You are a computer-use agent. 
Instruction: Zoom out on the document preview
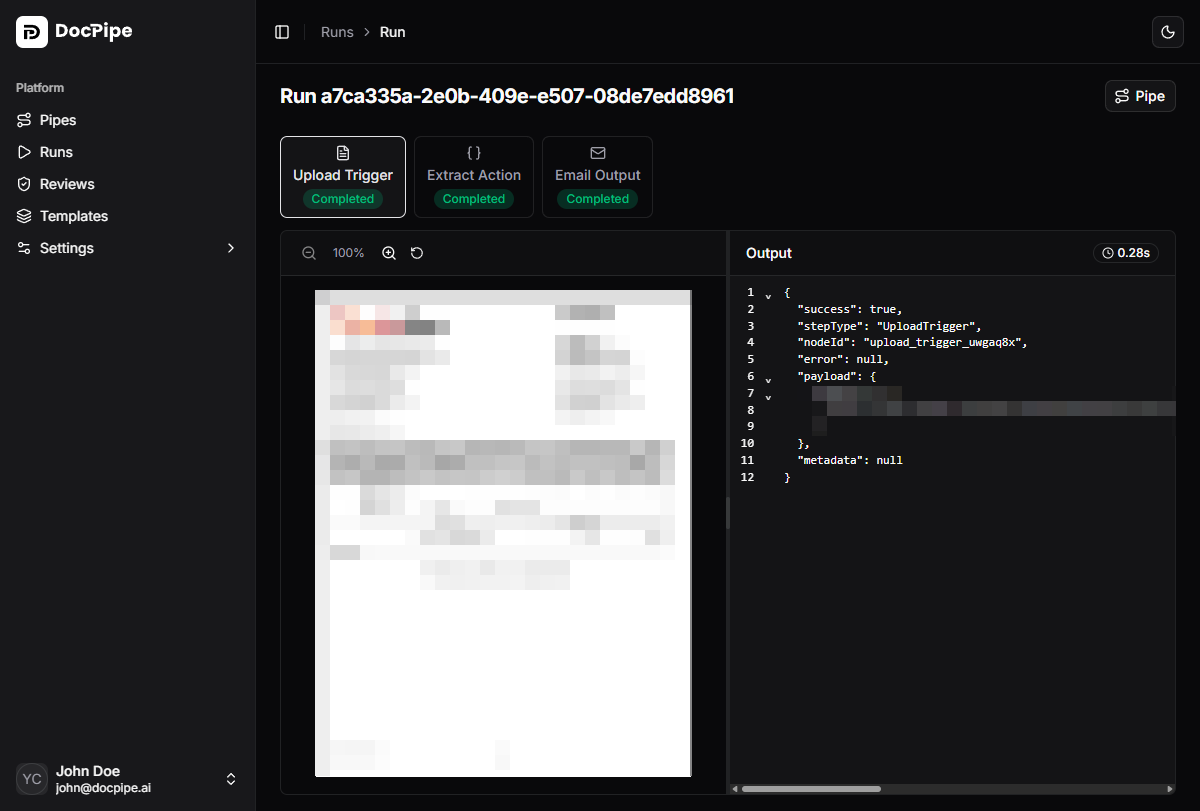tap(309, 253)
